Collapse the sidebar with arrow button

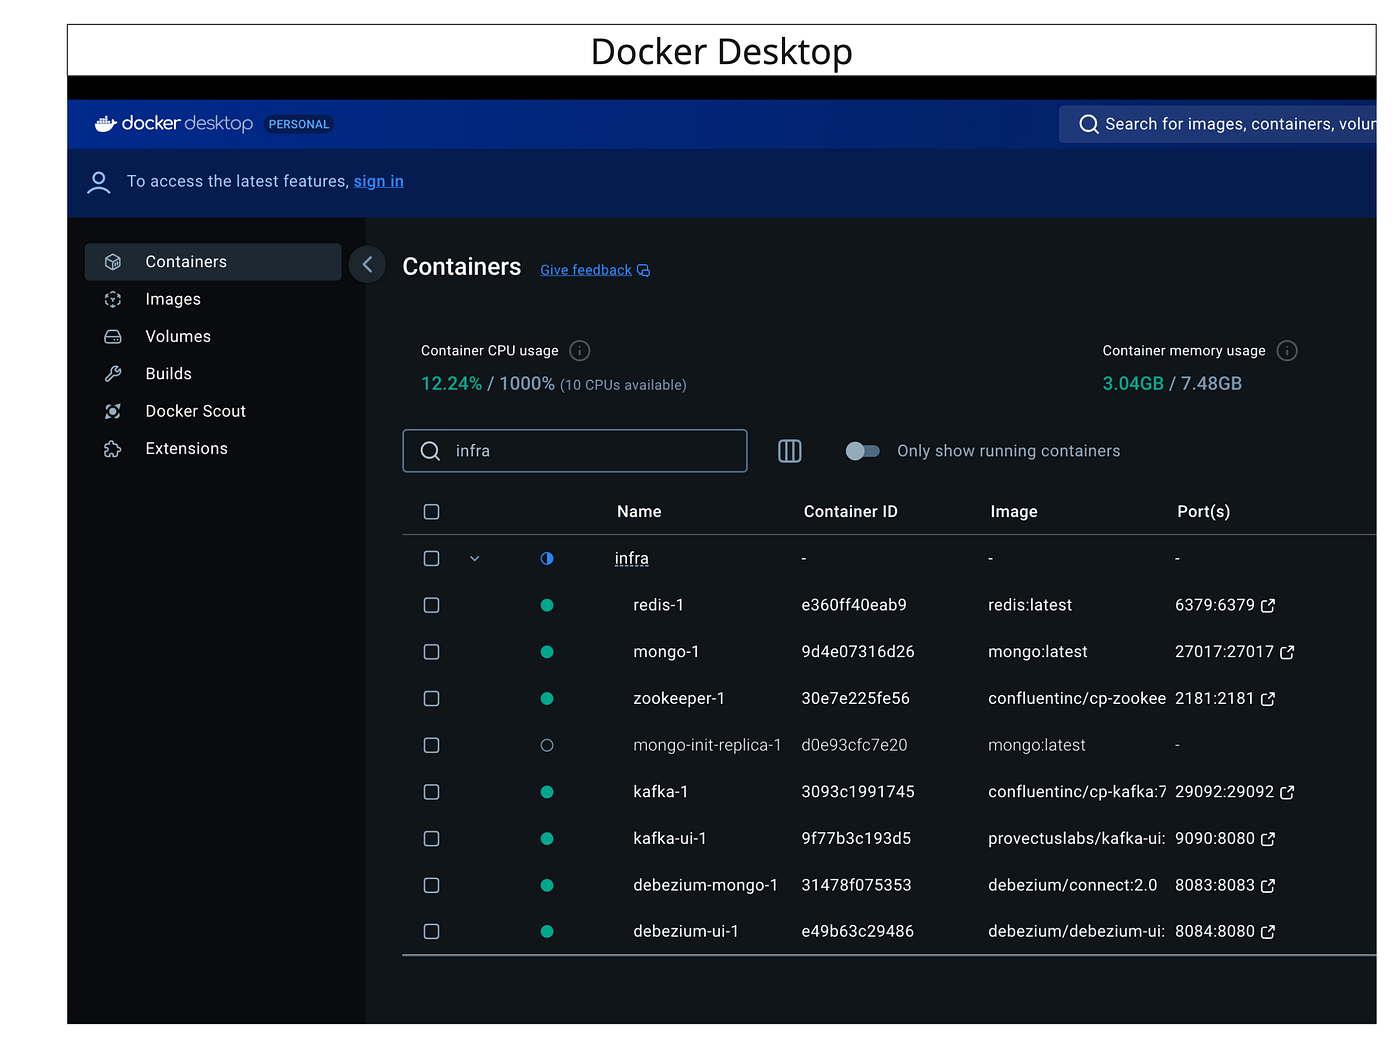pos(367,264)
